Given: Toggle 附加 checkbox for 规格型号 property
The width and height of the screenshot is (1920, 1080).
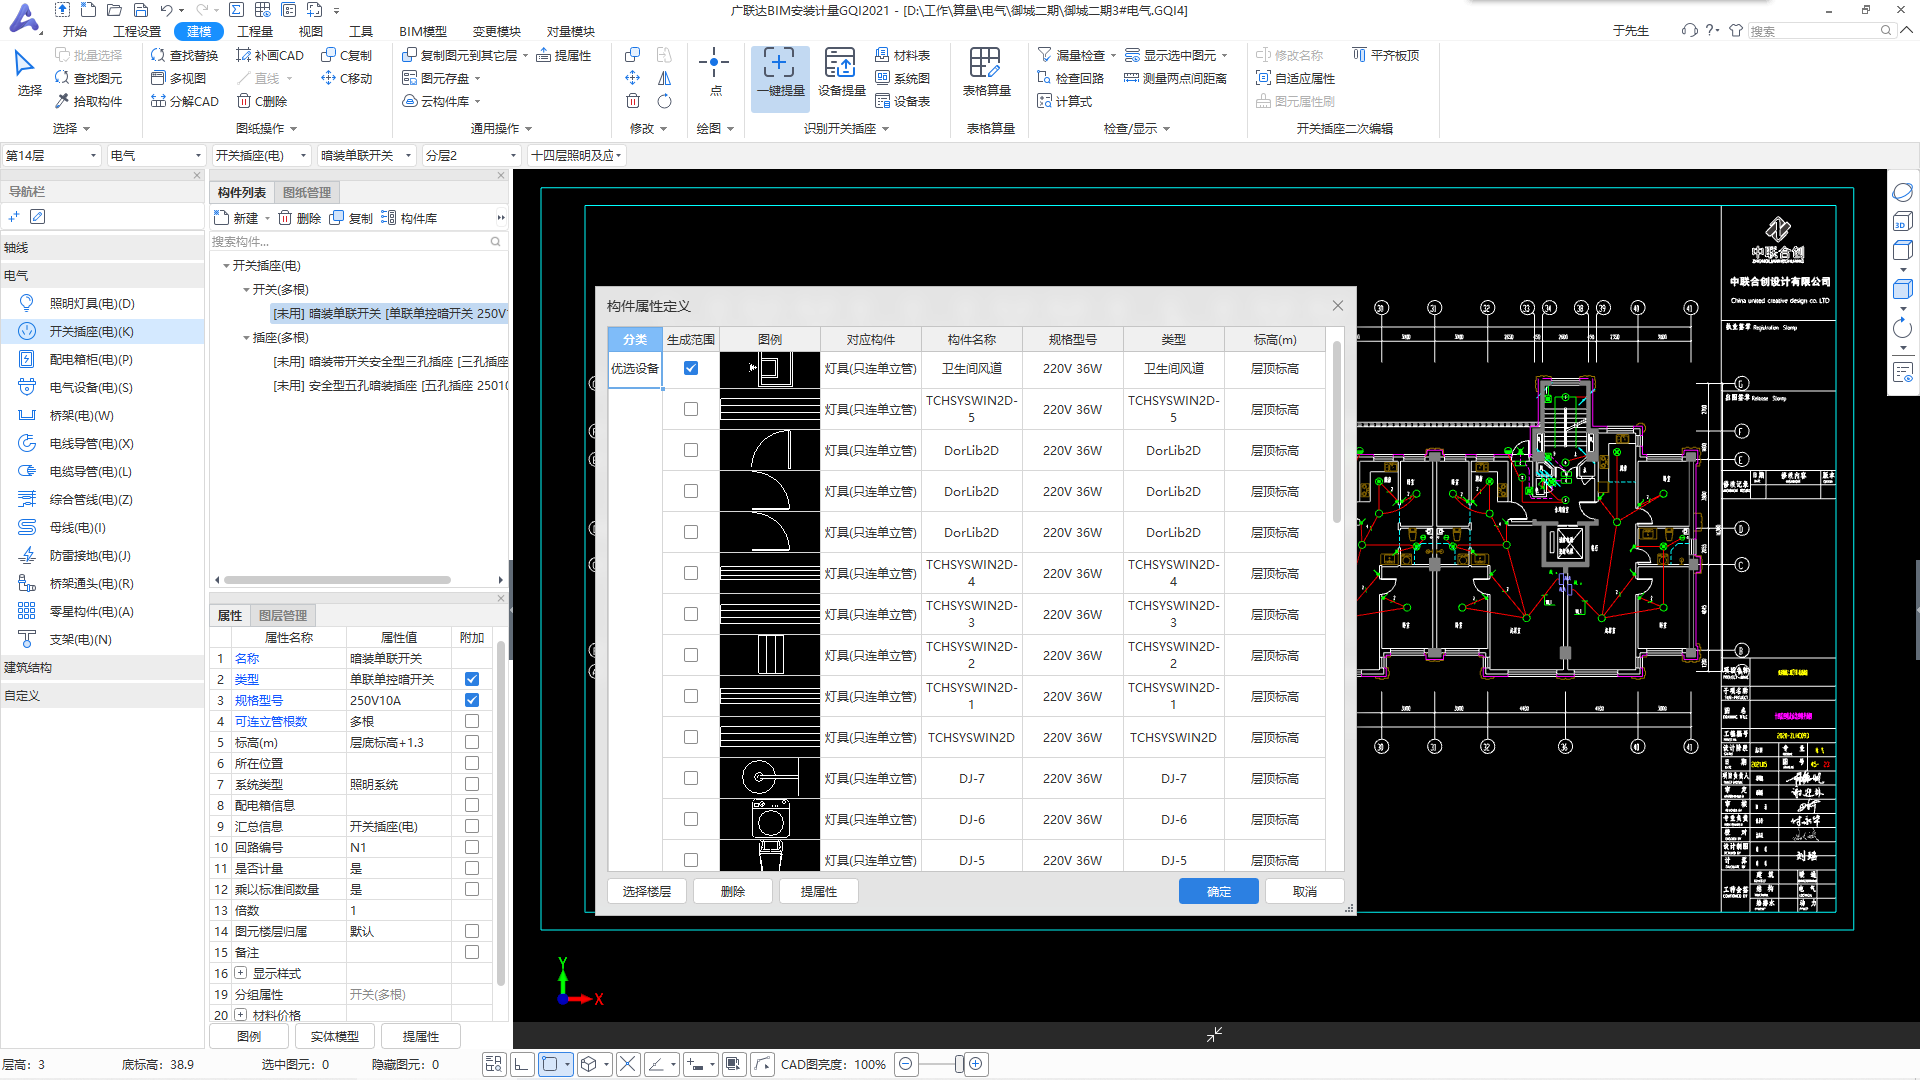Looking at the screenshot, I should point(472,700).
